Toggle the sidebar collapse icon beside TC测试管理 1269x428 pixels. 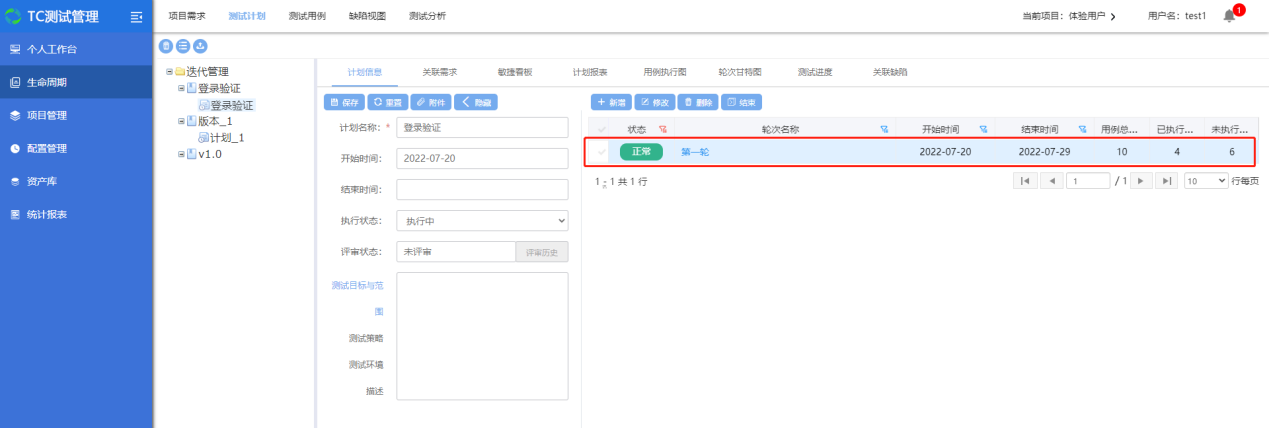[x=137, y=17]
